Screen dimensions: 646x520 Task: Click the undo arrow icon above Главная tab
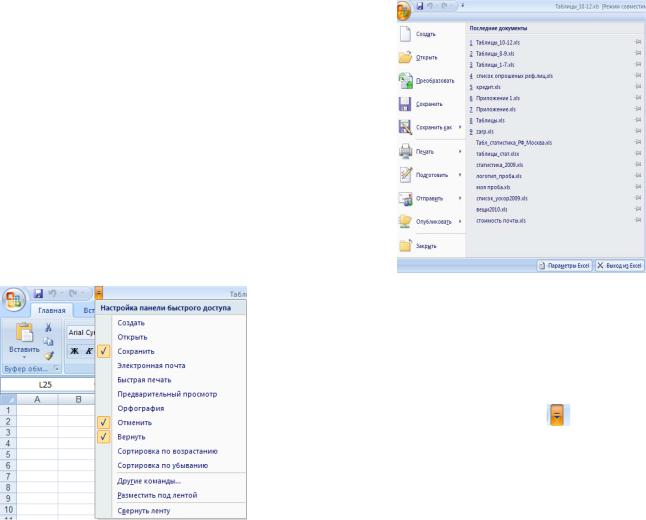pos(52,293)
